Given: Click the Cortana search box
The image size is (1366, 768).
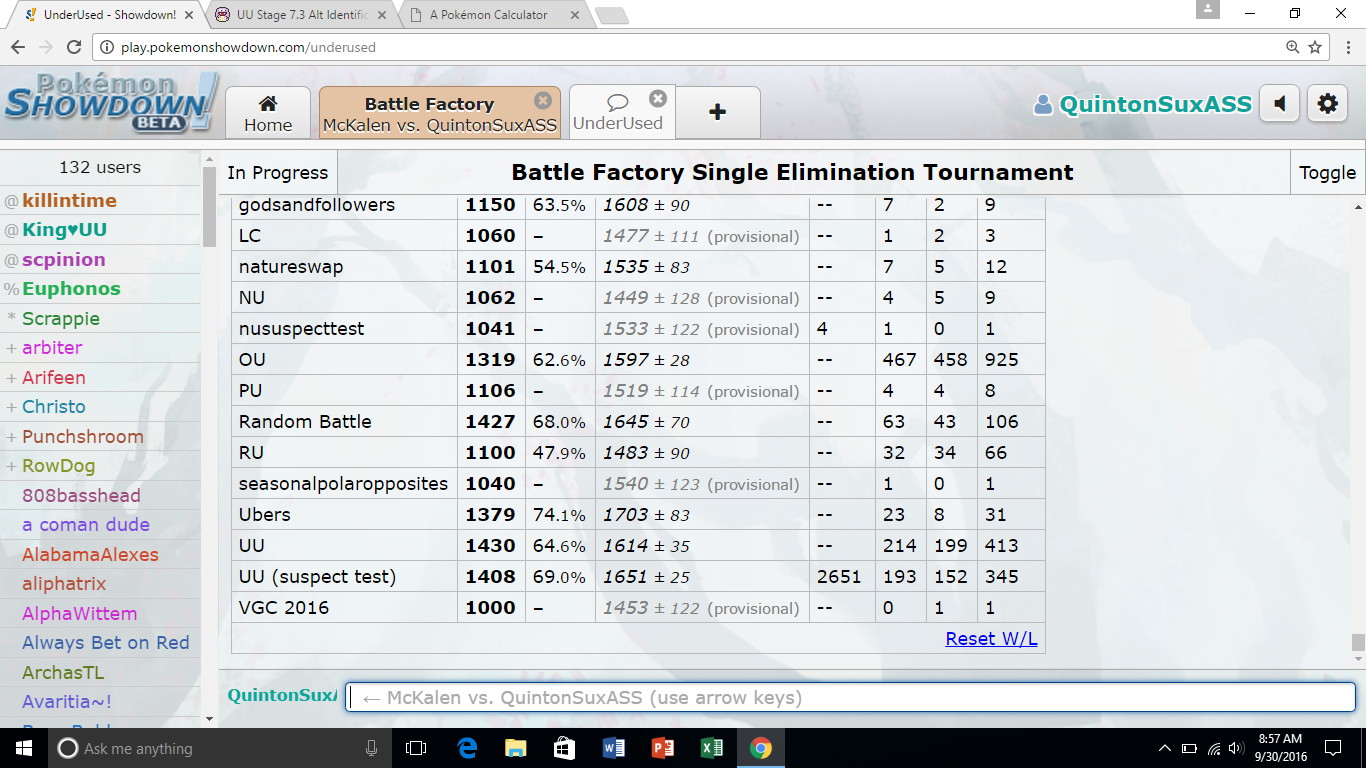Looking at the screenshot, I should [220, 748].
